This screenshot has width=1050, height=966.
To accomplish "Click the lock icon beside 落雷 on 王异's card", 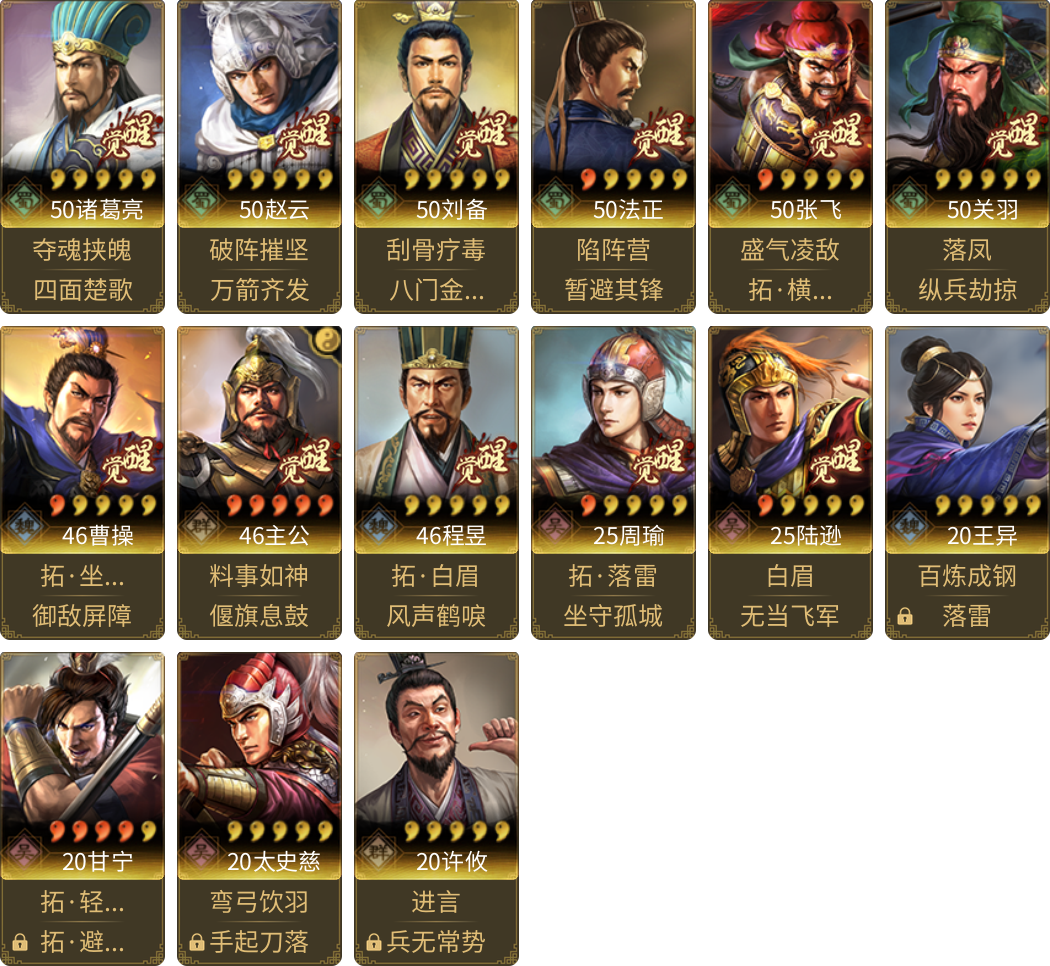I will point(905,616).
